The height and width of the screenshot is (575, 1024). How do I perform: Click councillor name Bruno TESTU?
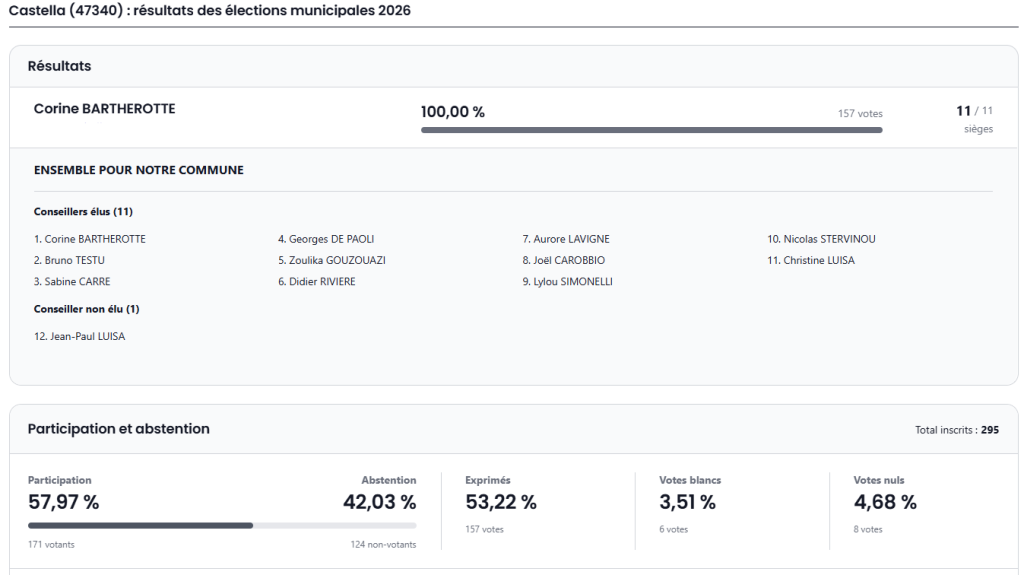(69, 260)
